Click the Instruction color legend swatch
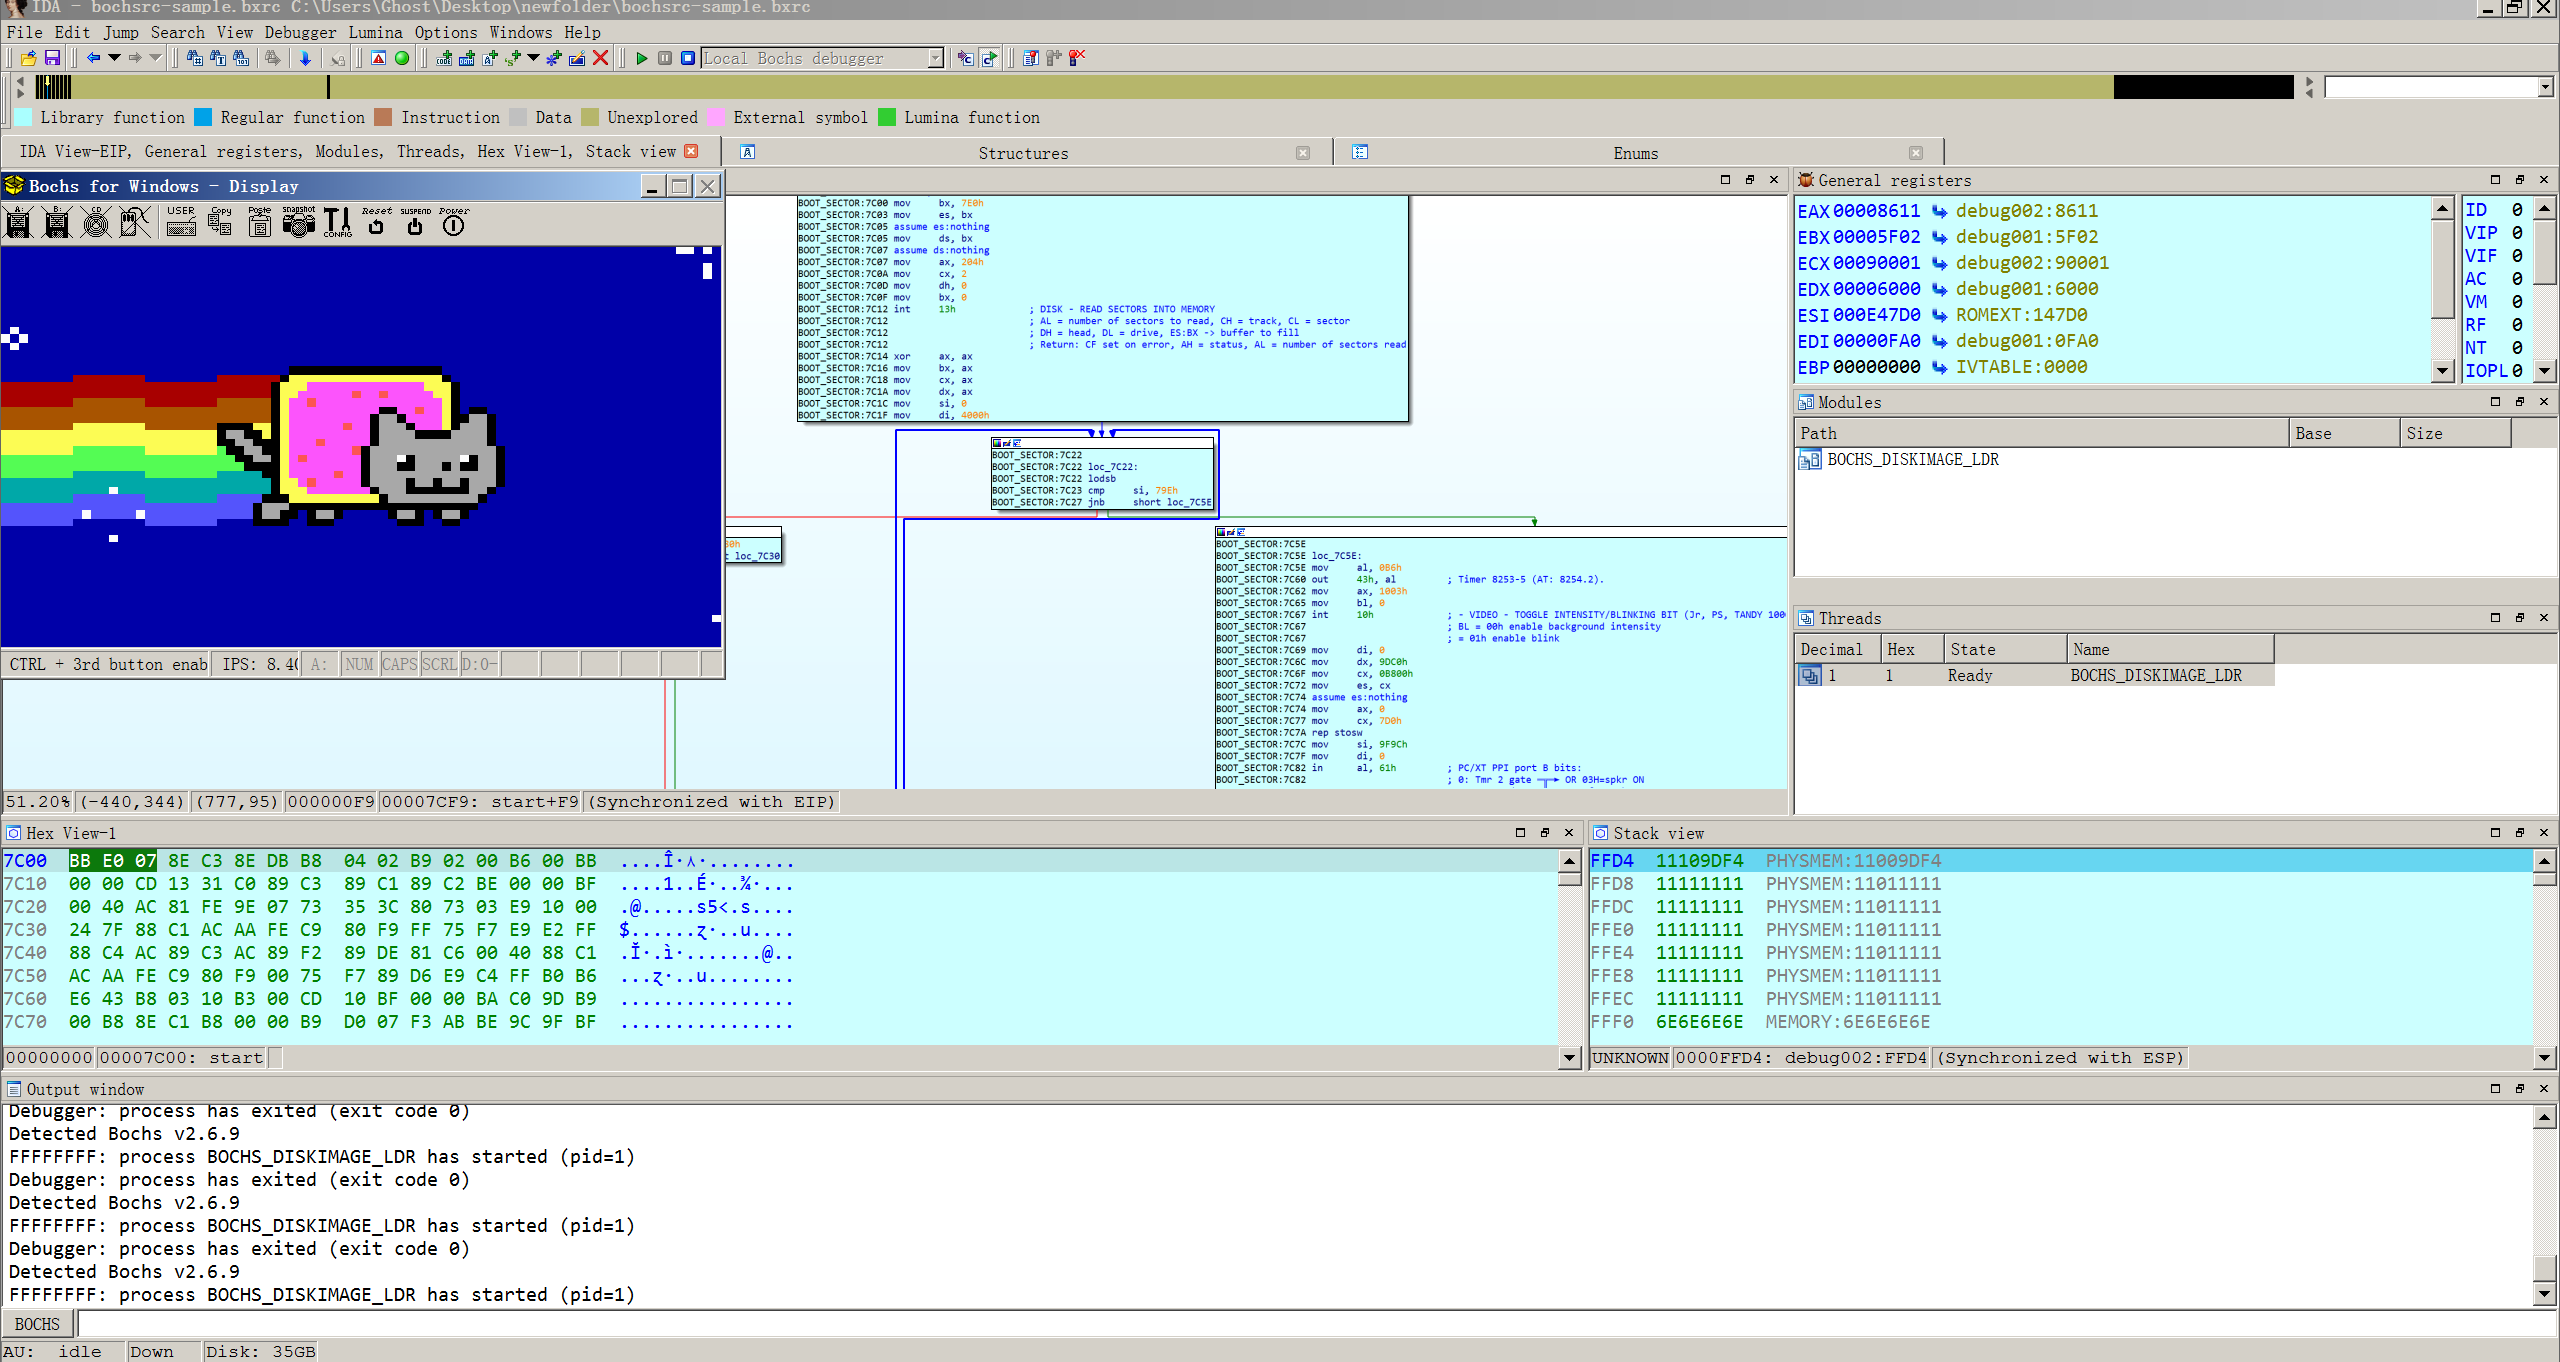This screenshot has width=2560, height=1362. 383,117
